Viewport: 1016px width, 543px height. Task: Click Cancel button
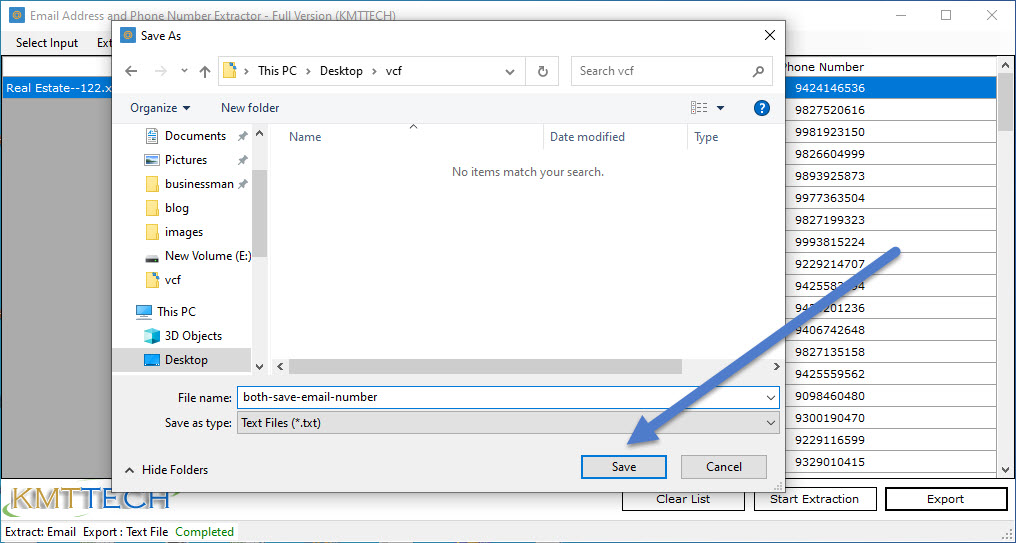point(724,467)
